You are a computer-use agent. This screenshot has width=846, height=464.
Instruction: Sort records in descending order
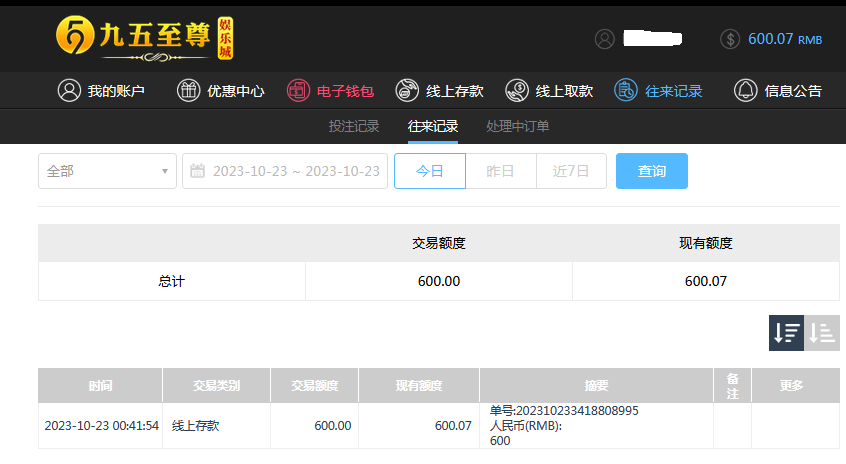coord(786,333)
